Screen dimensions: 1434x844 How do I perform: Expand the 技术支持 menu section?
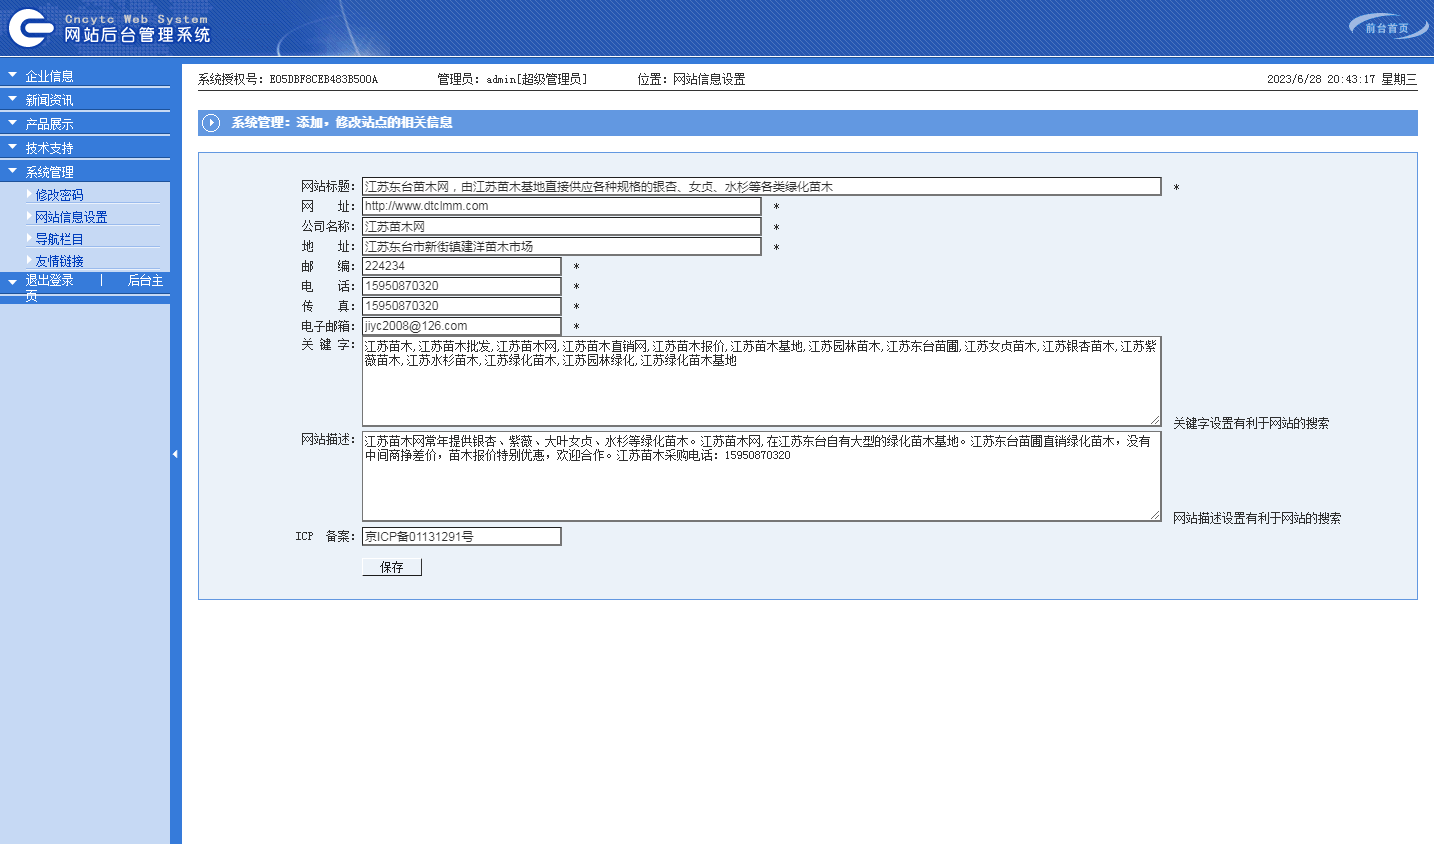[x=49, y=148]
